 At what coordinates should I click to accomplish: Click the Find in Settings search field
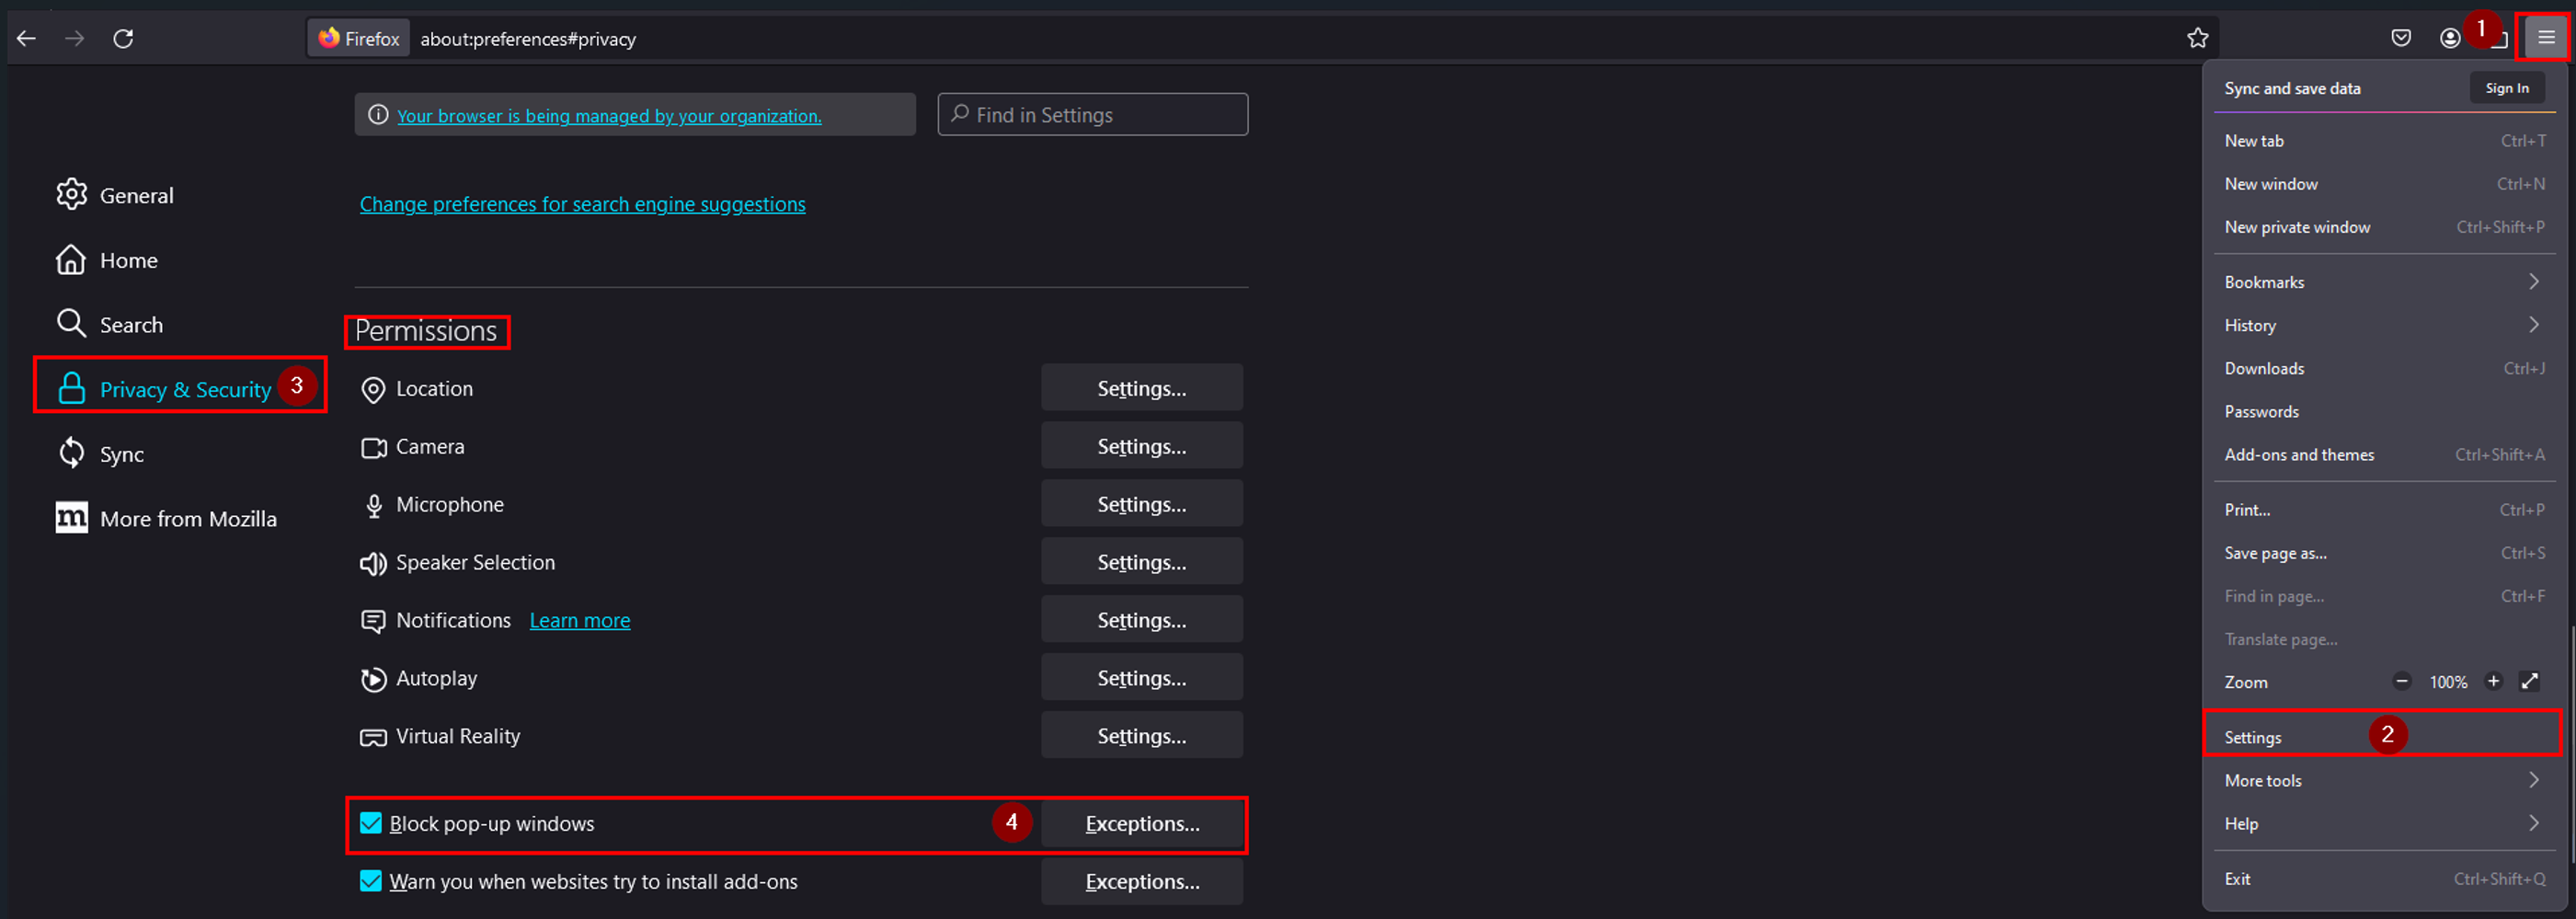coord(1092,114)
